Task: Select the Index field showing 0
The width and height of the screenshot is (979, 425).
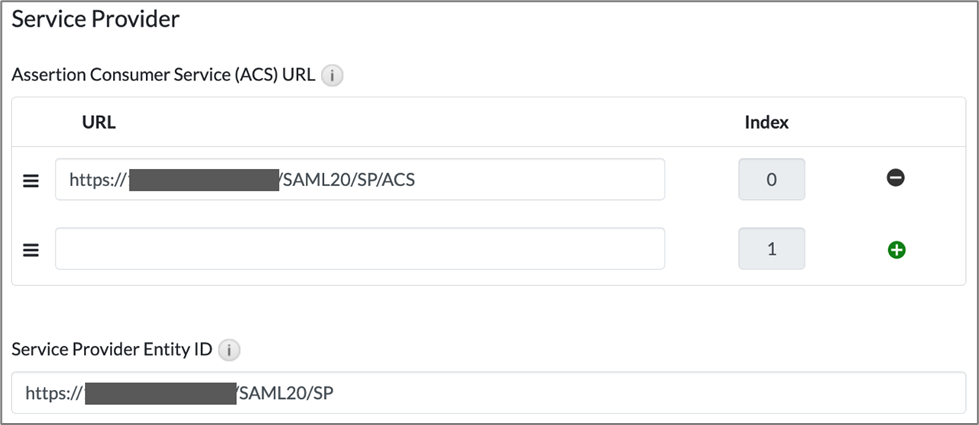Action: [x=771, y=180]
